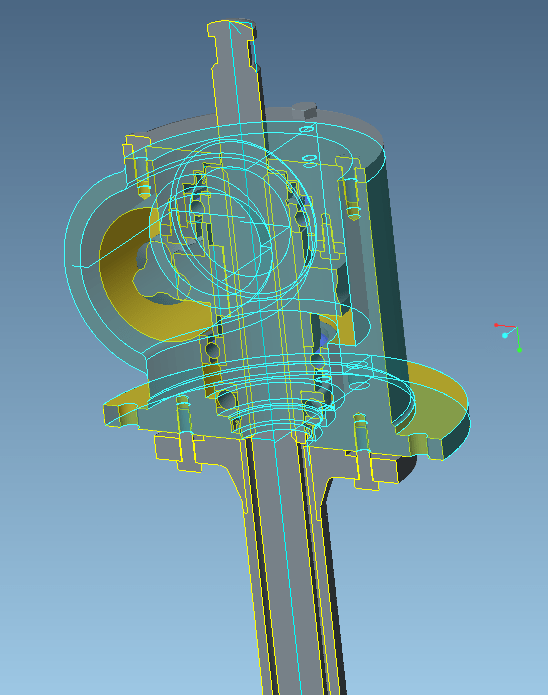Select the small boss atop the housing cover
Viewport: 548px width, 695px height.
(304, 109)
